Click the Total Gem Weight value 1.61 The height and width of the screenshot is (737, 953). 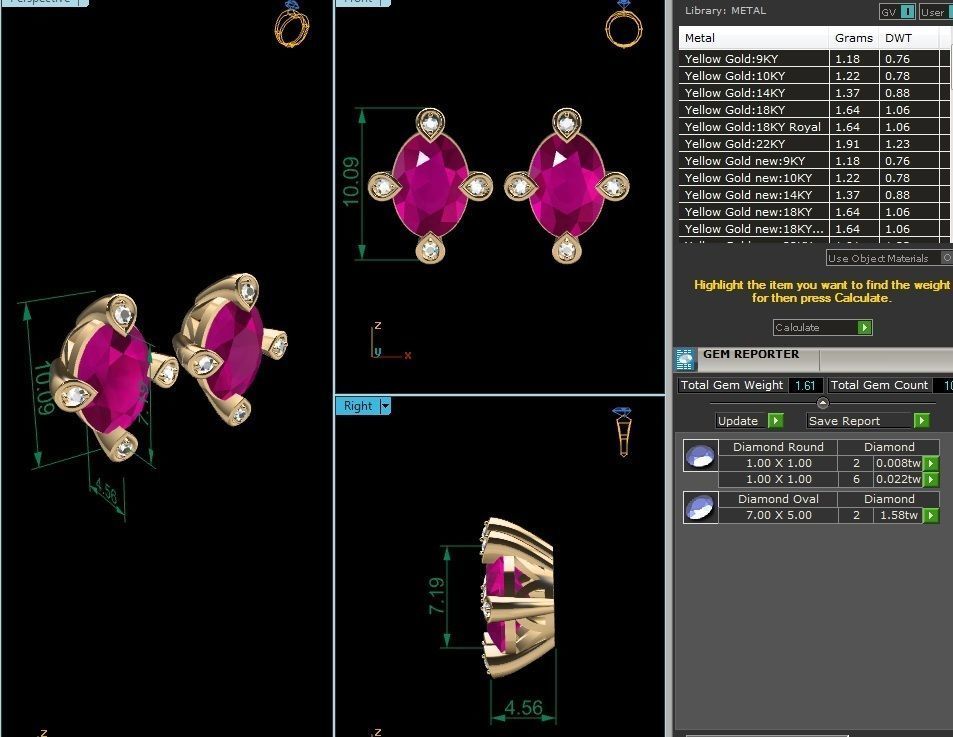coord(805,385)
